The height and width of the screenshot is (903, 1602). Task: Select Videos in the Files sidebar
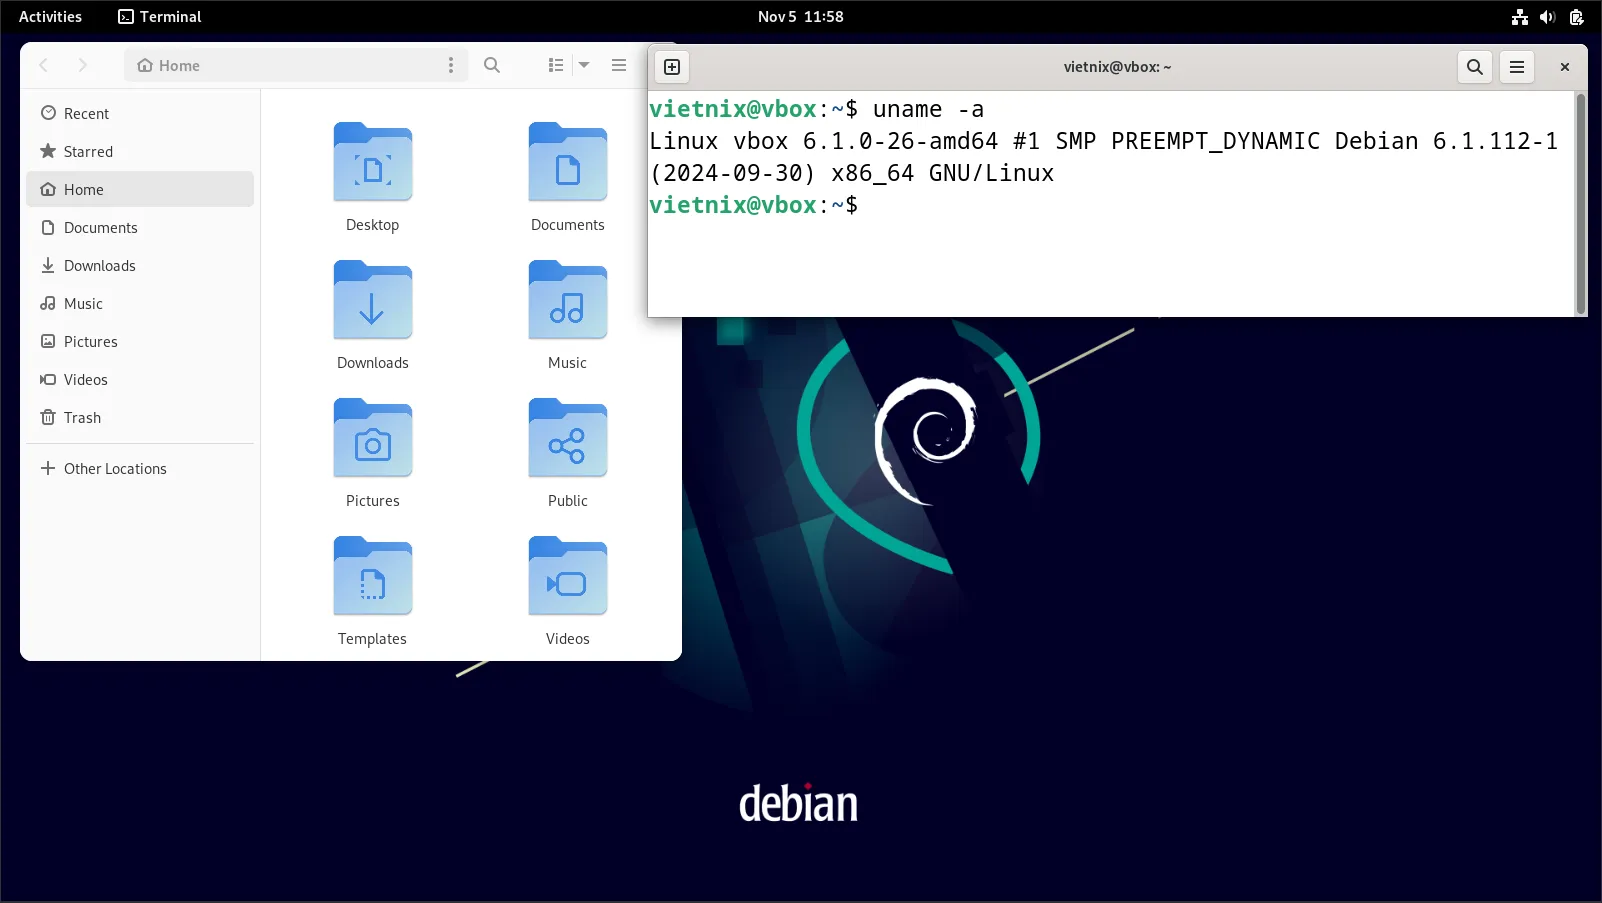(x=140, y=379)
